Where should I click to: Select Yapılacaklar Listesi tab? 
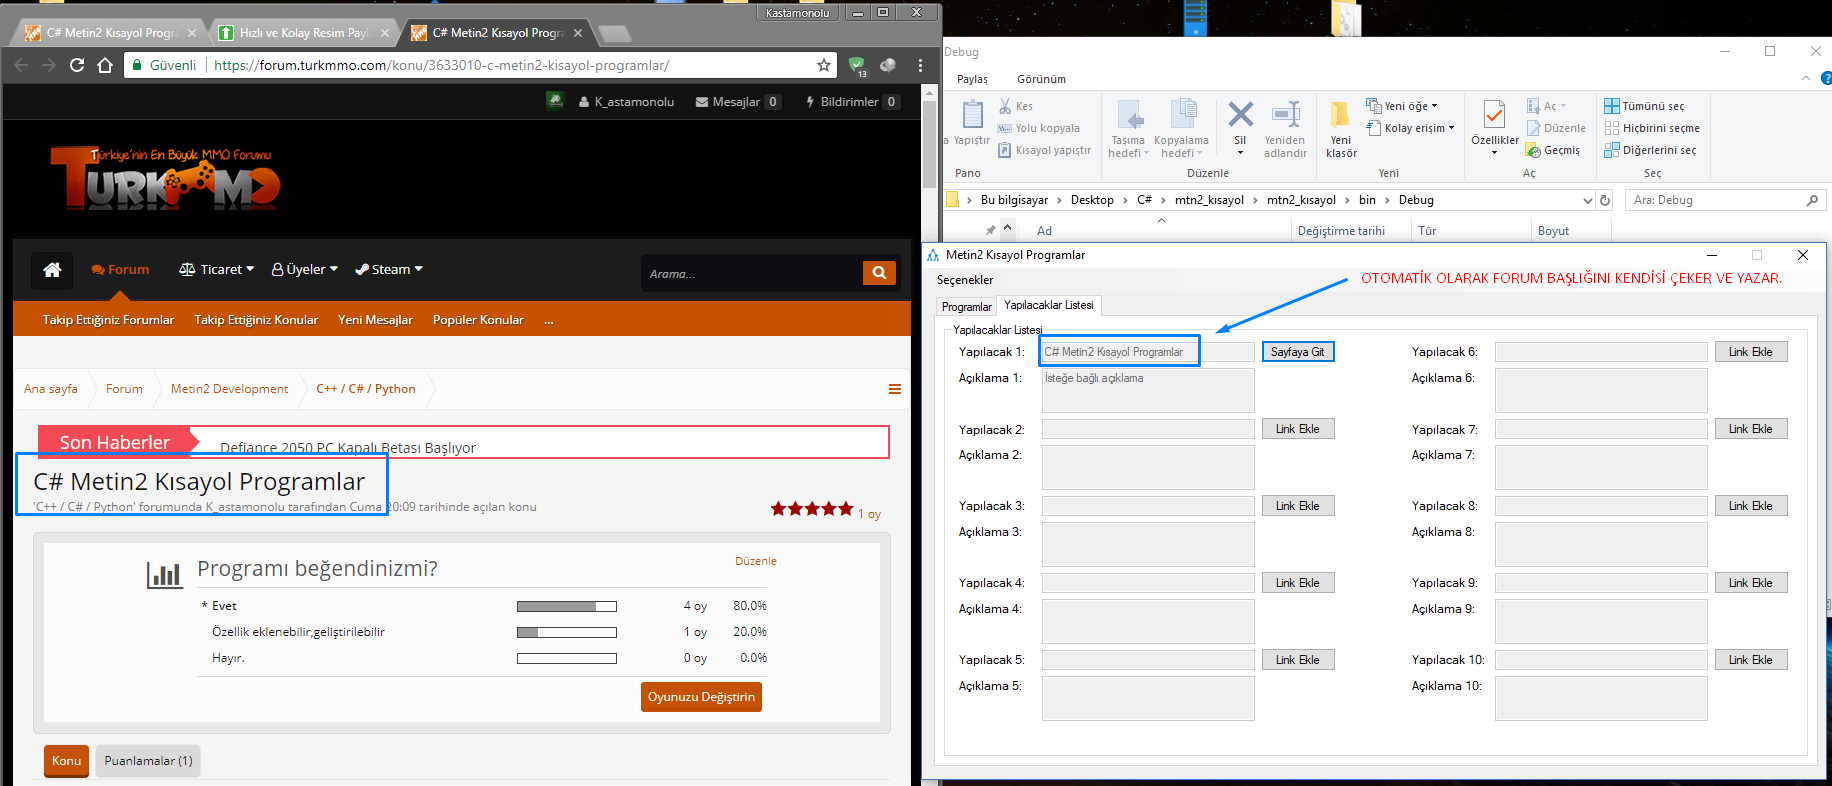pyautogui.click(x=1049, y=305)
